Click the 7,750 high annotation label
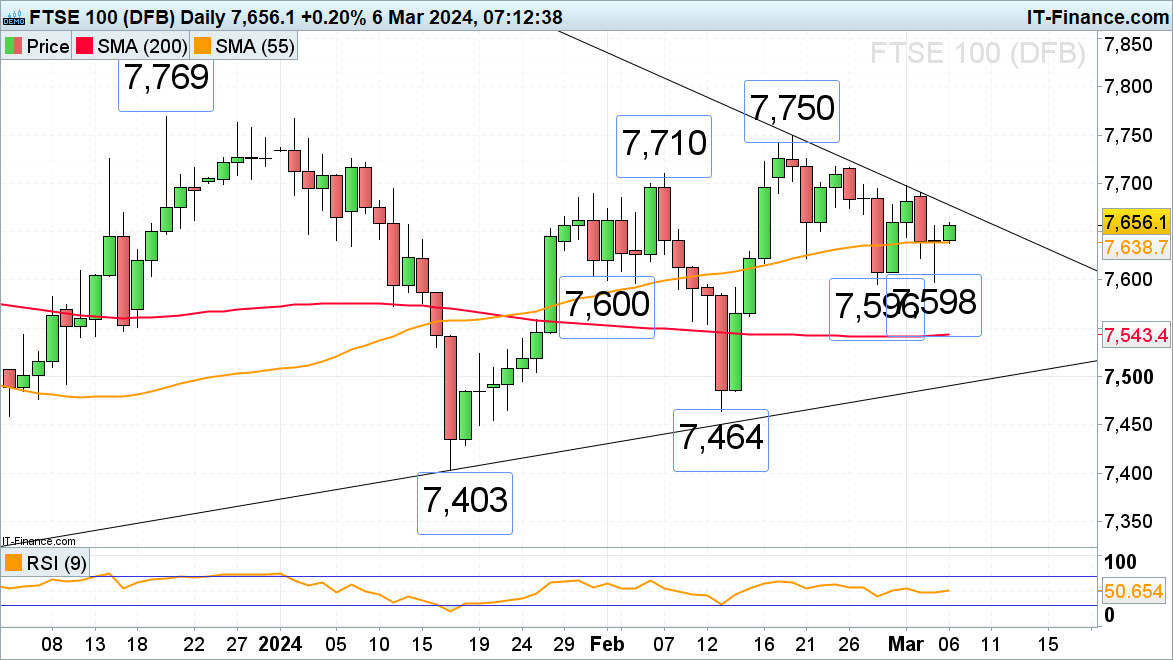1173x660 pixels. coord(792,110)
